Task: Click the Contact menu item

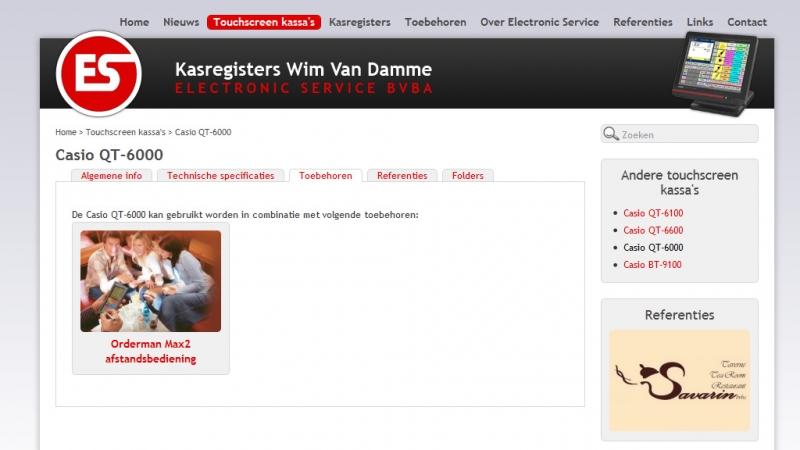Action: click(x=747, y=22)
